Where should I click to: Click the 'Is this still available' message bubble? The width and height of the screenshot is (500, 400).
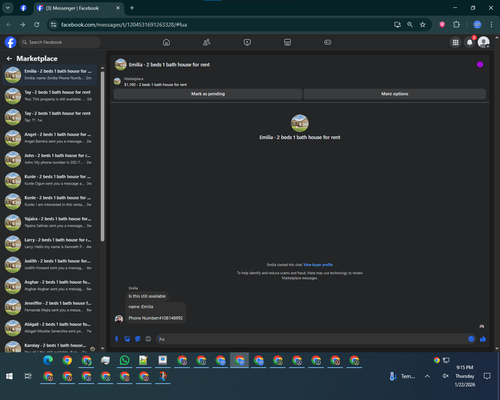pyautogui.click(x=147, y=296)
